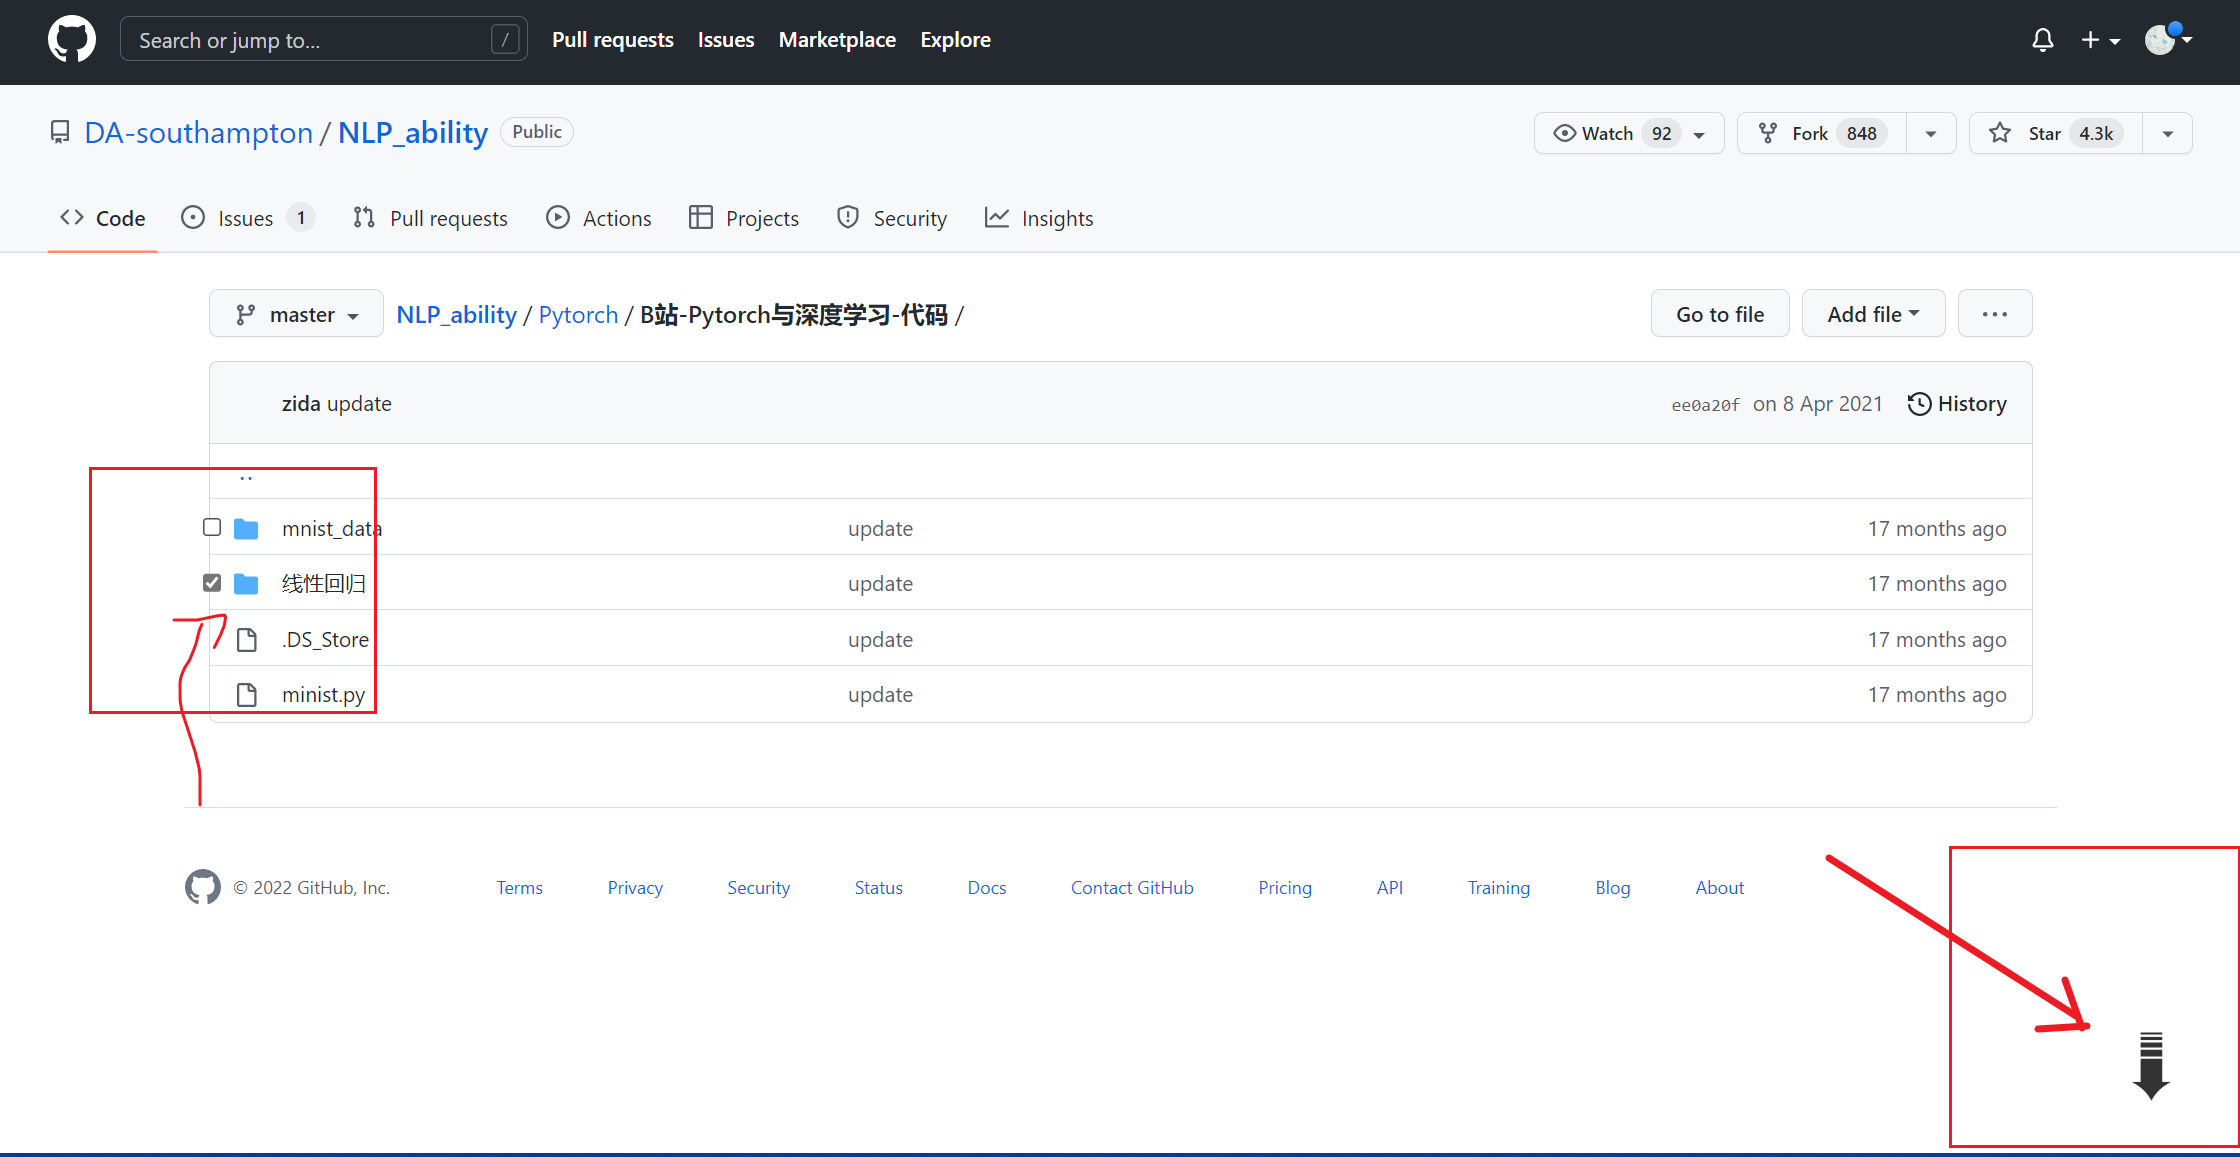Open the Pytorch breadcrumb link
Image resolution: width=2240 pixels, height=1157 pixels.
click(578, 315)
